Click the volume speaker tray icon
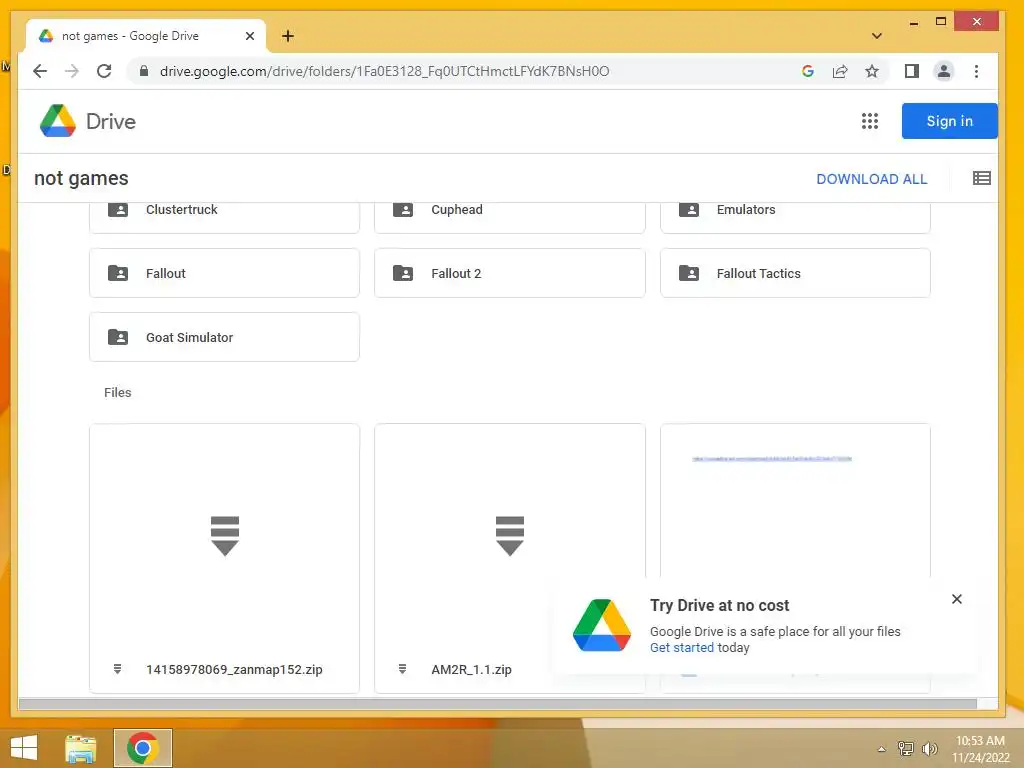Screen dimensions: 1024x768 click(x=929, y=748)
